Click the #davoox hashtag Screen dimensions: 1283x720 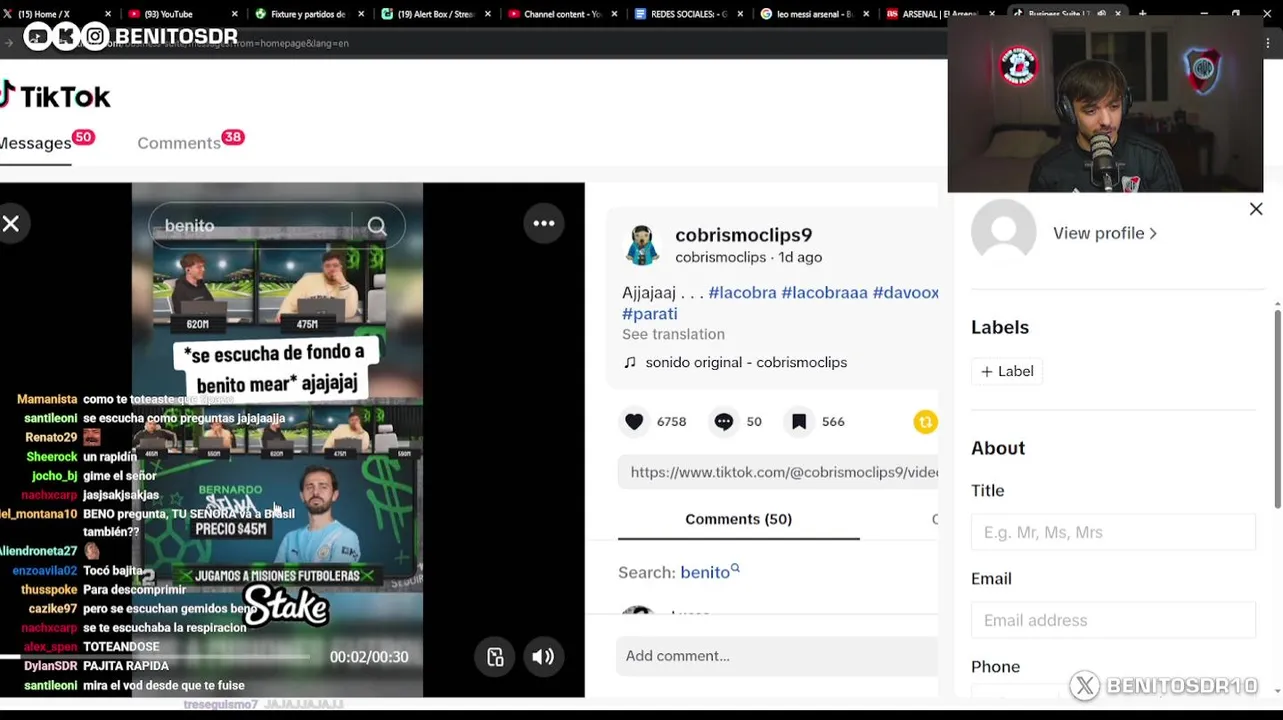pyautogui.click(x=905, y=293)
